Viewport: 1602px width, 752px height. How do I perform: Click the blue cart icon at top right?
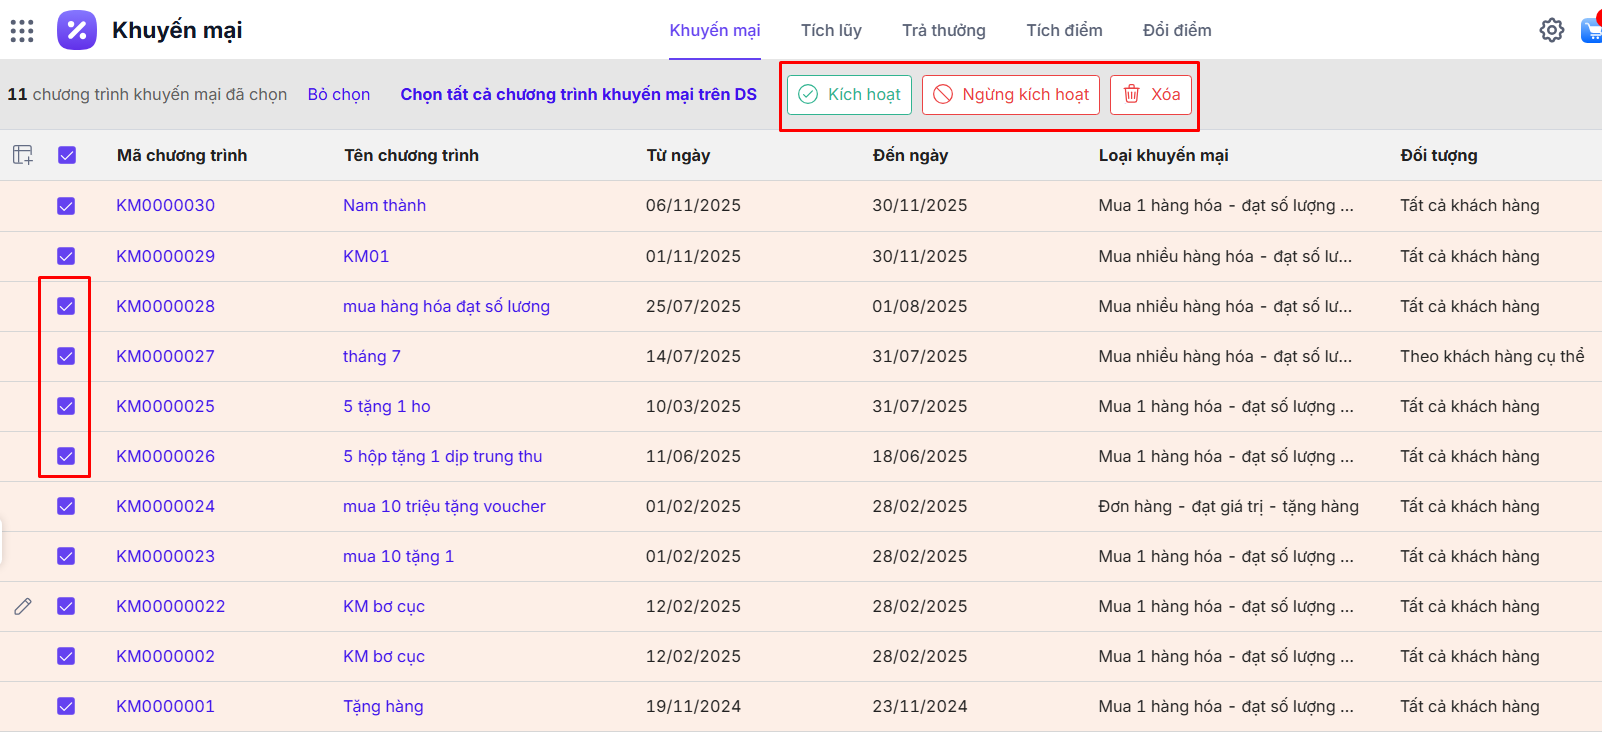1592,30
